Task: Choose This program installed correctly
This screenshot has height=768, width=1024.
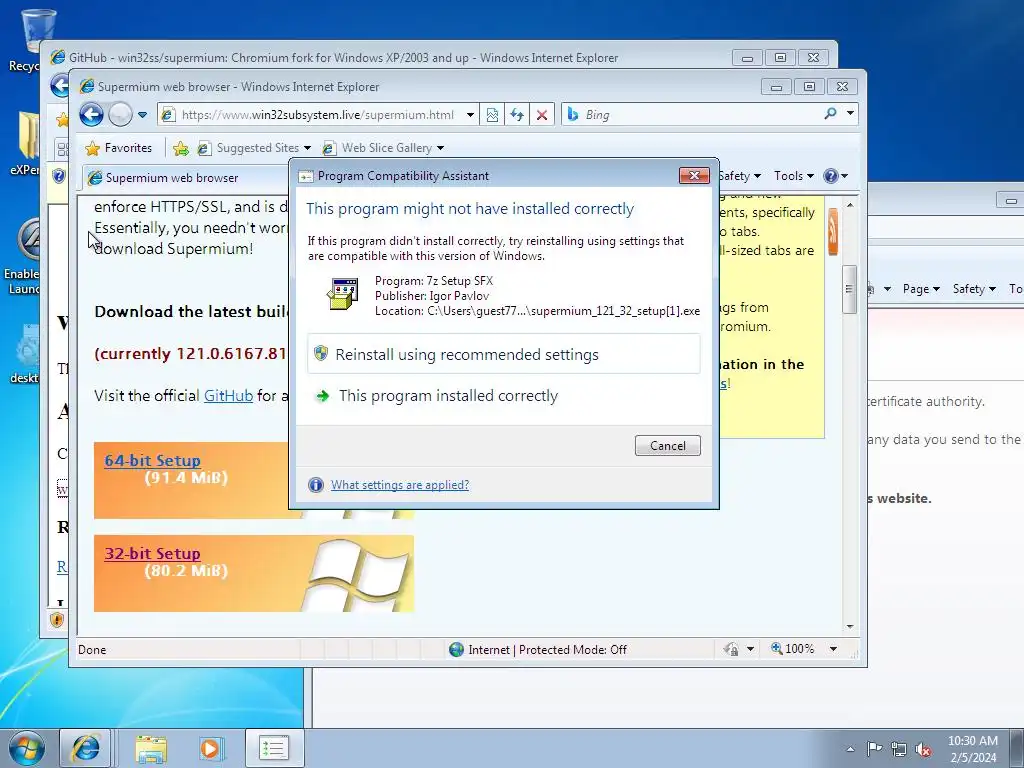Action: tap(504, 396)
